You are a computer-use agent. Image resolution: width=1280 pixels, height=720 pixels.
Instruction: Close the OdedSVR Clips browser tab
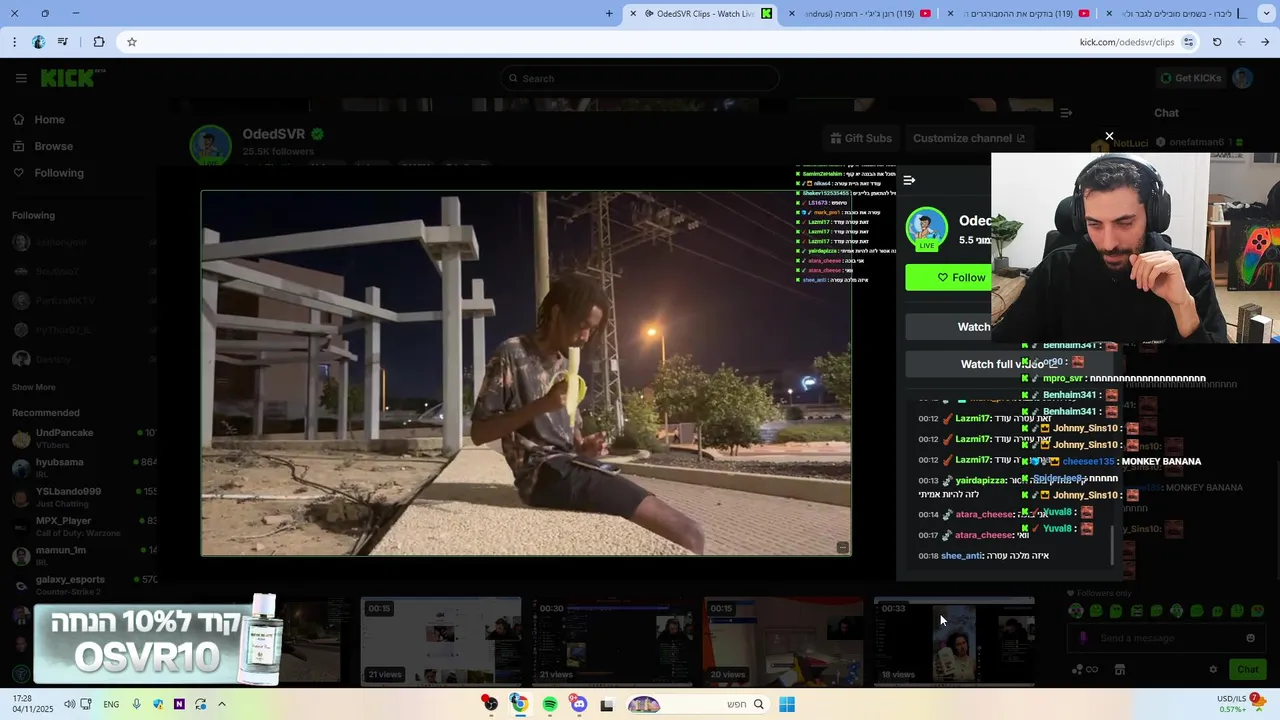point(632,13)
